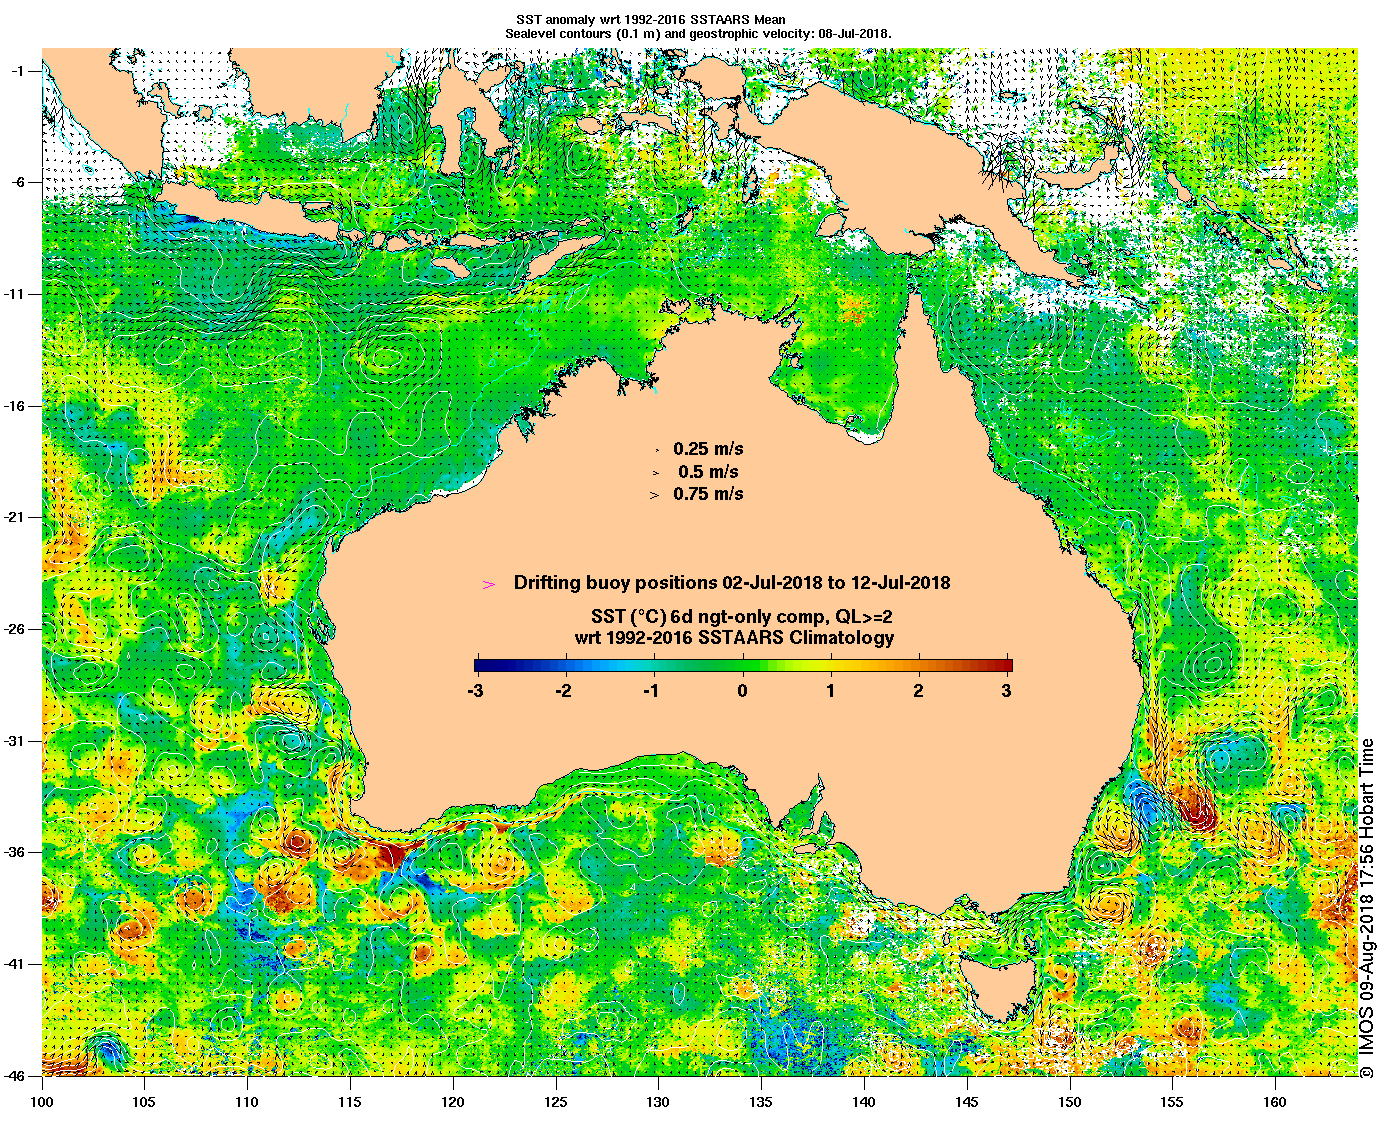The image size is (1400, 1125).
Task: Select the title 'SST anomaly wrt 1992-2016 SSTAARS Mean'
Action: pyautogui.click(x=651, y=19)
